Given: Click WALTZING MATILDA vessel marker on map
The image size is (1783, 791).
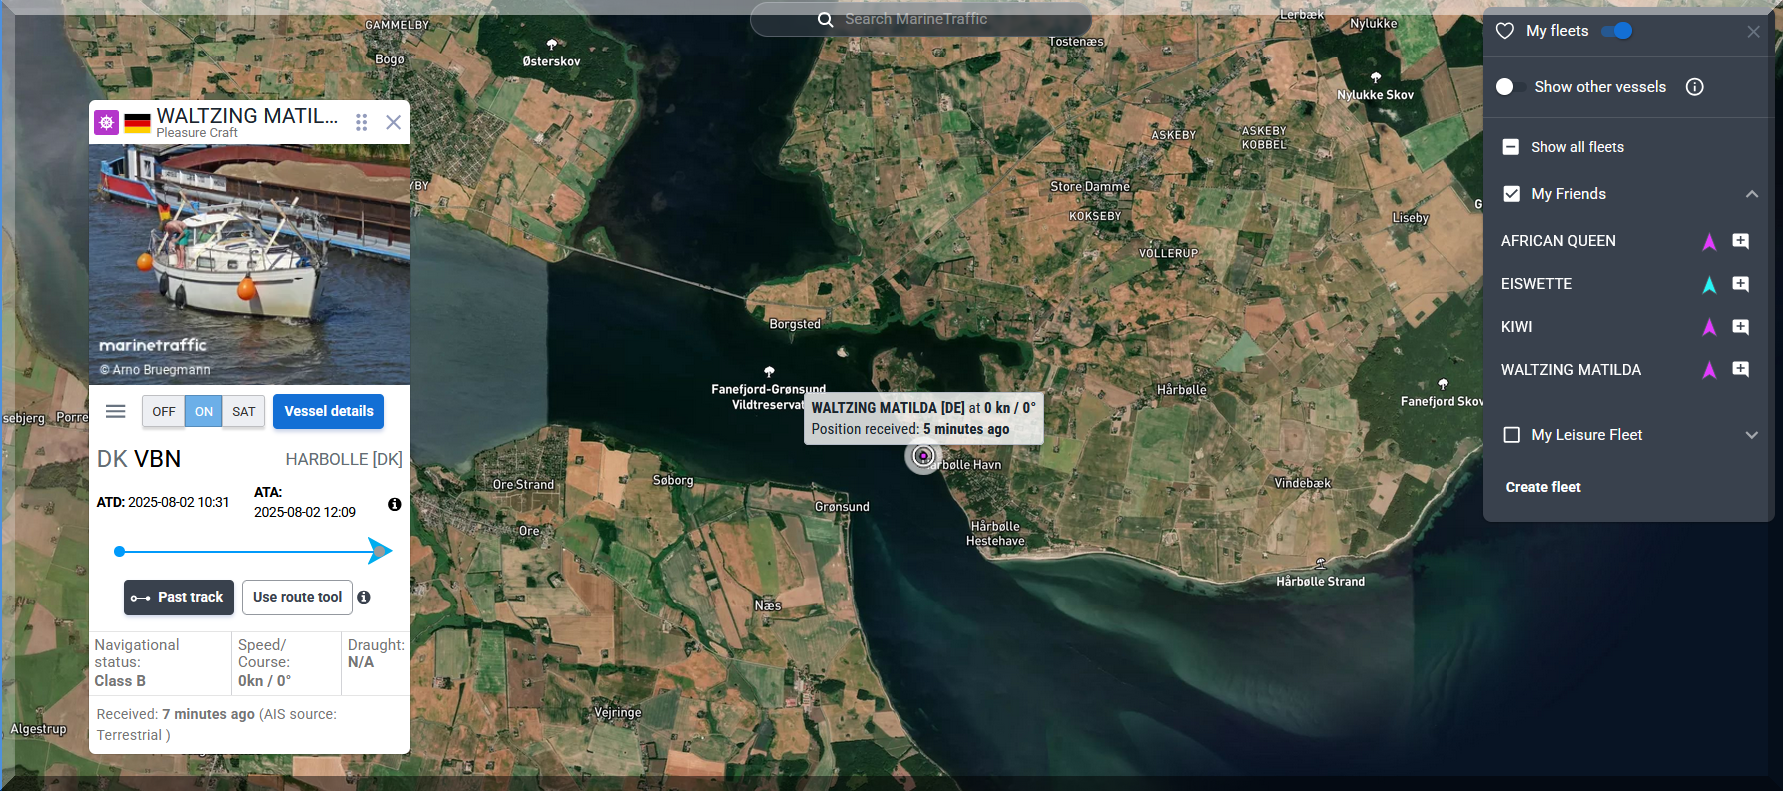Looking at the screenshot, I should (923, 456).
